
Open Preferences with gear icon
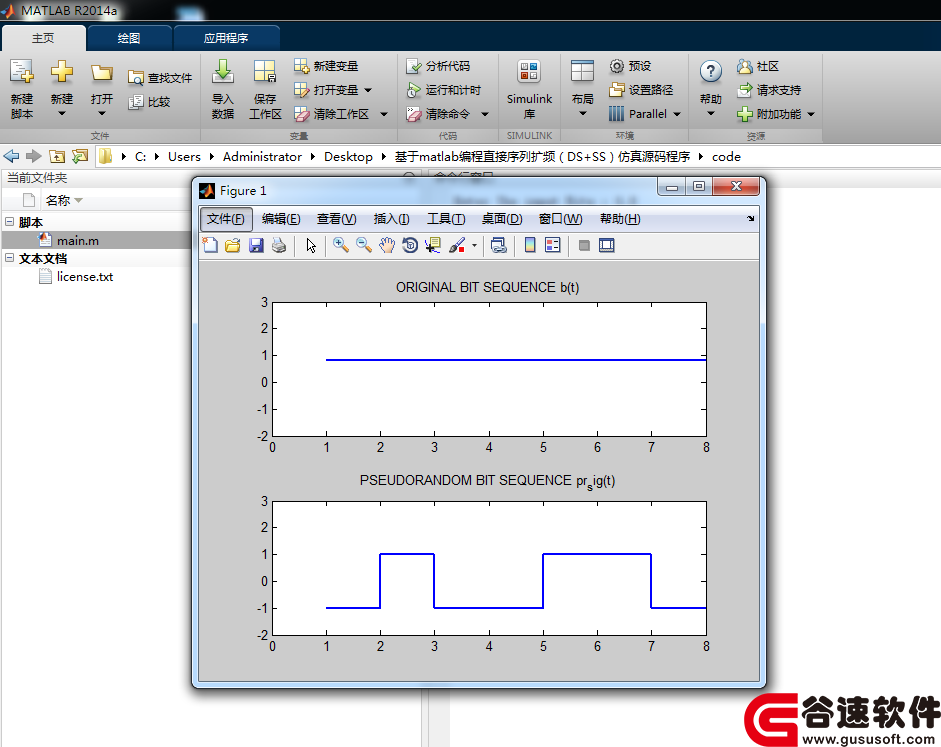pos(630,66)
